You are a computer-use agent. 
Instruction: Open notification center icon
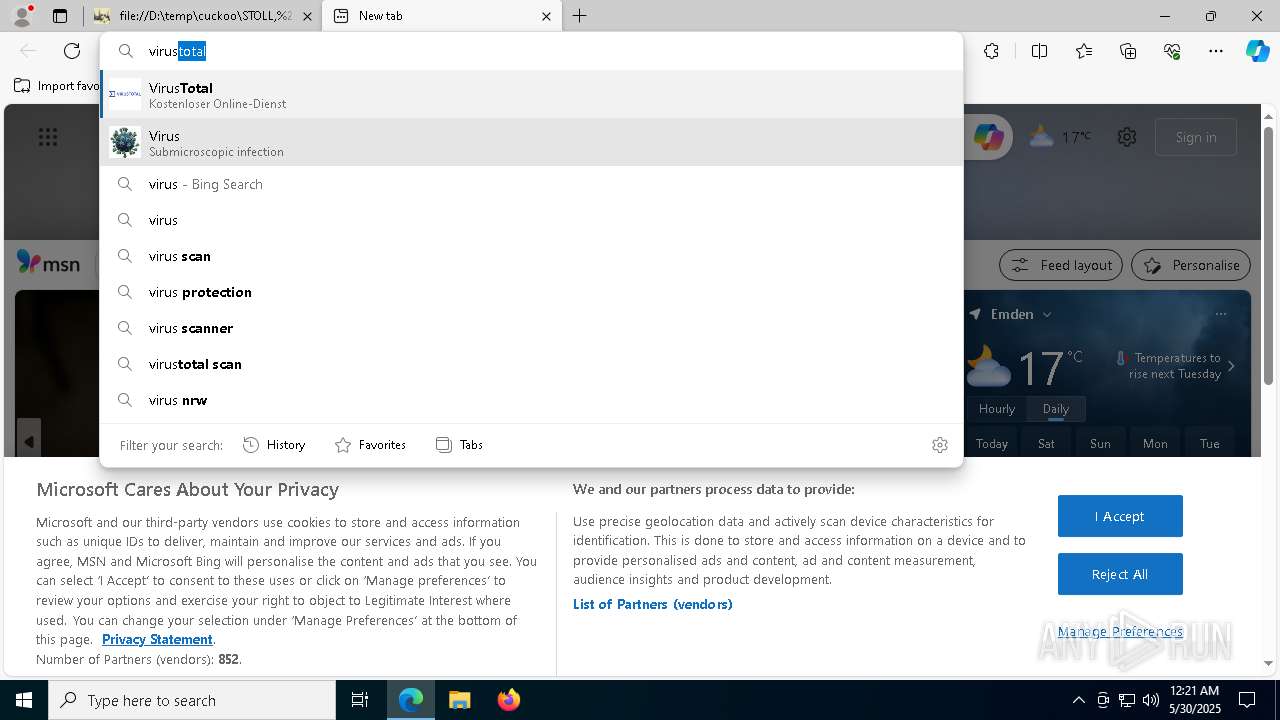point(1247,700)
